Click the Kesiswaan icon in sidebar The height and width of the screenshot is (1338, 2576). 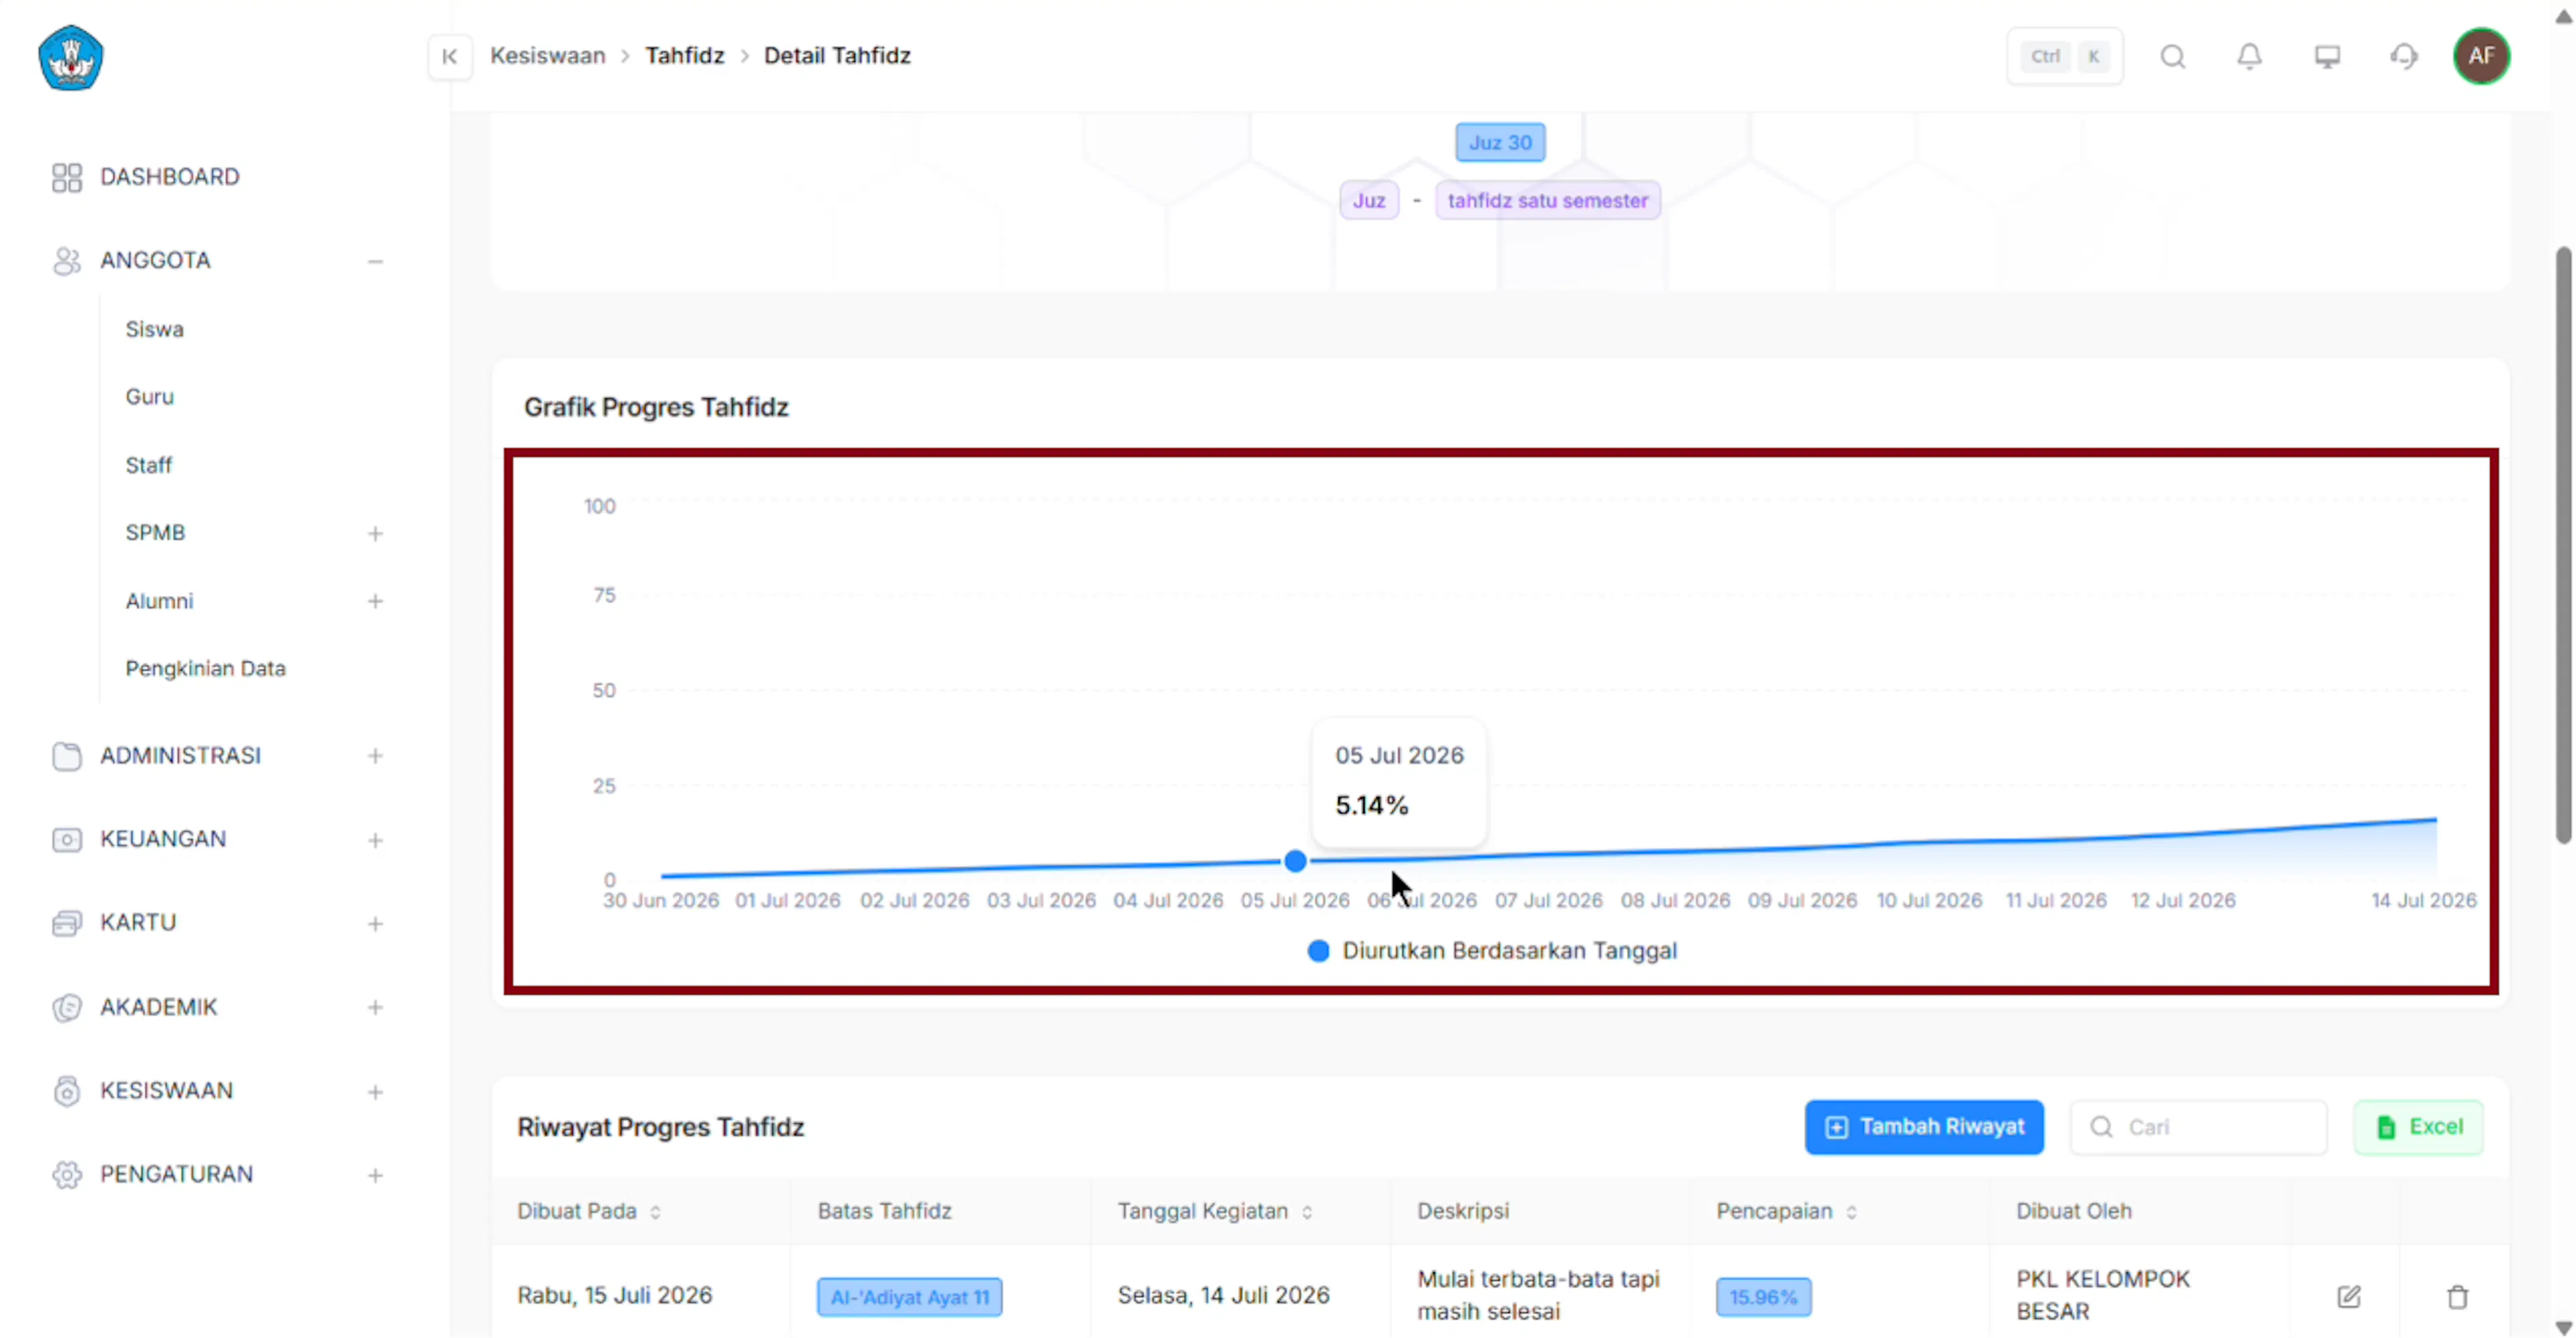coord(67,1091)
